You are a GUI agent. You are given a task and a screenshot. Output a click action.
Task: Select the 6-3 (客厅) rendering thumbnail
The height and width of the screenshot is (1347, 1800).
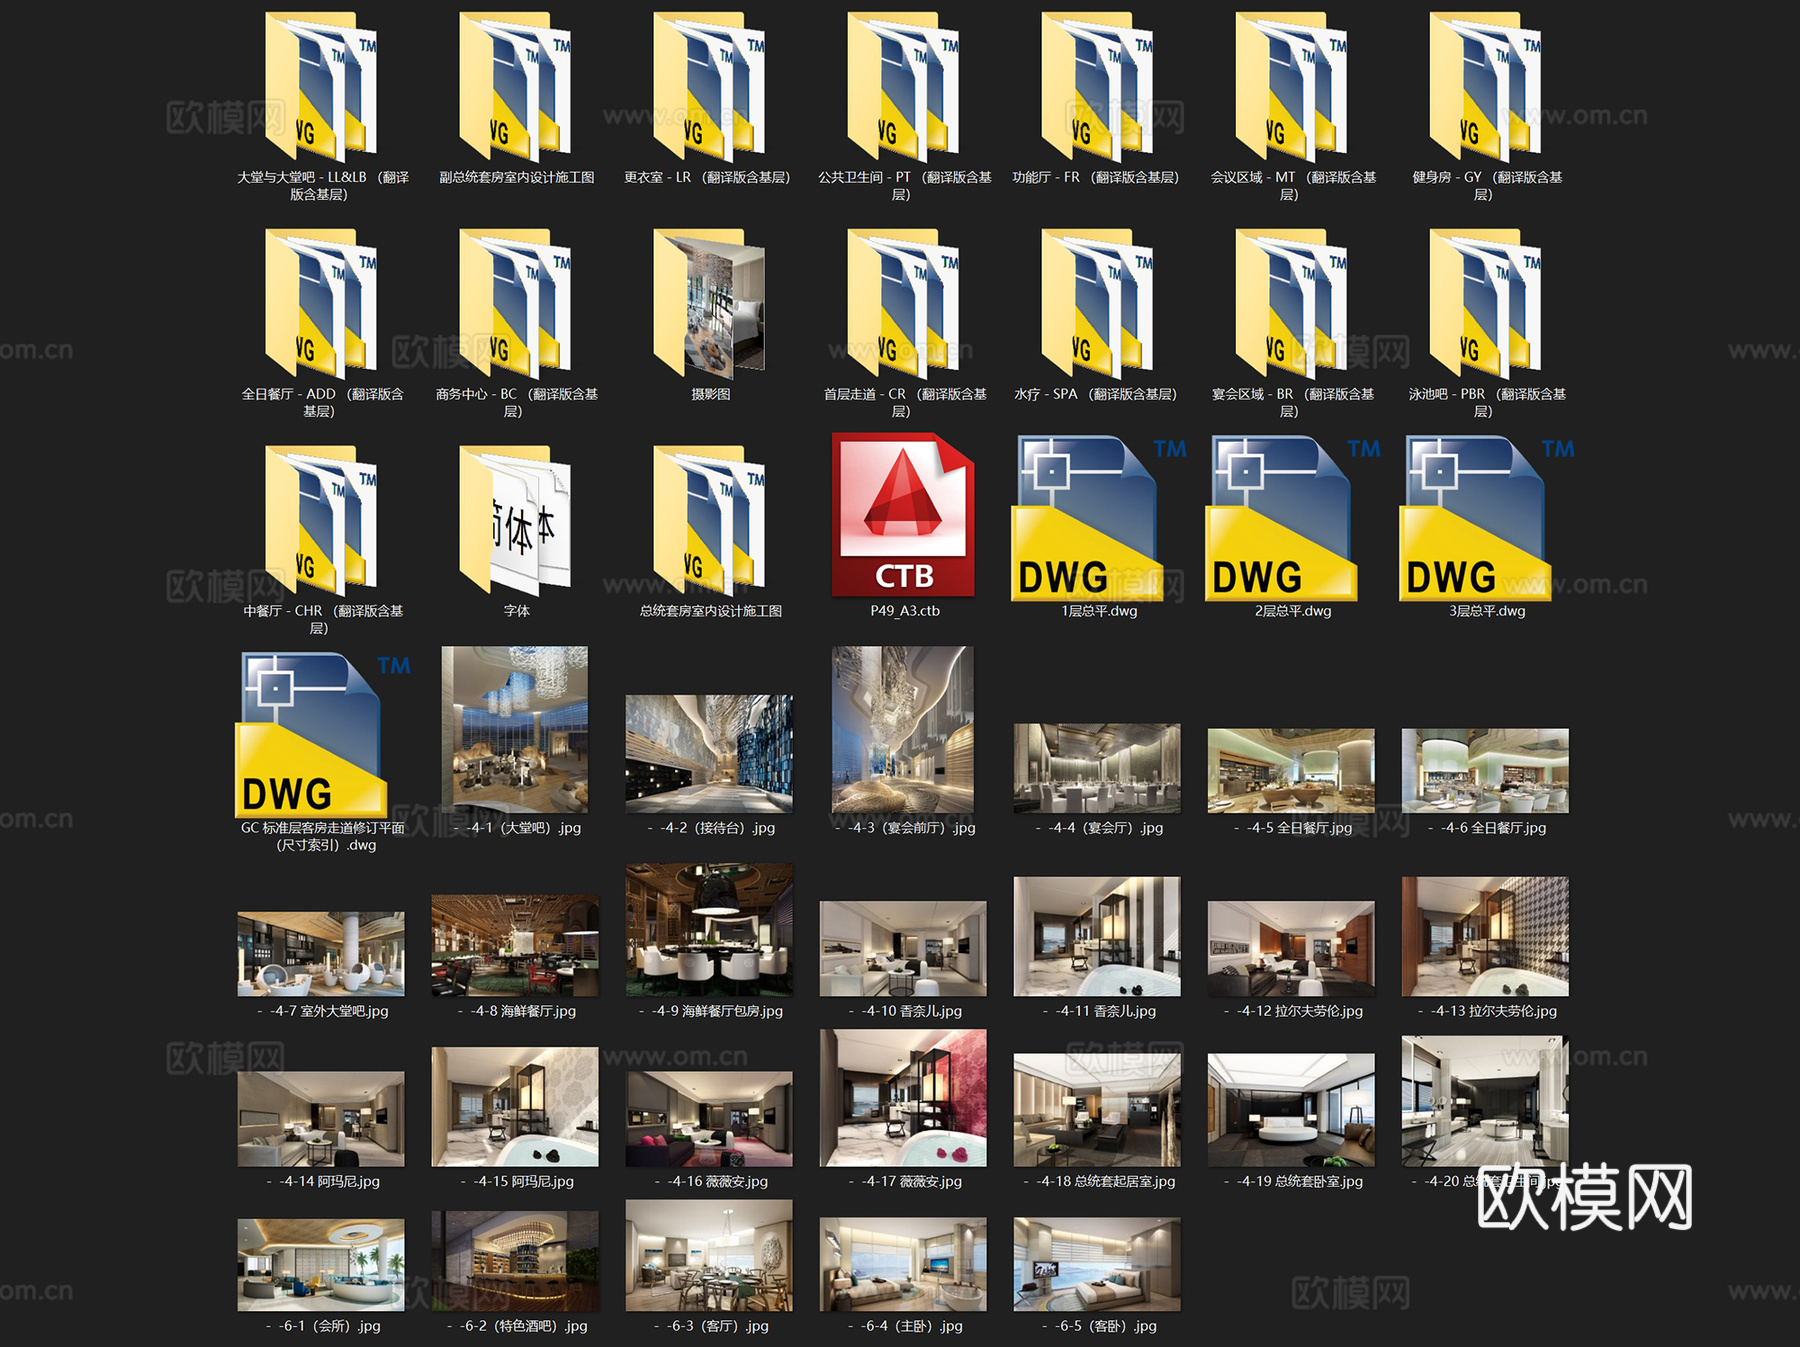(709, 1256)
